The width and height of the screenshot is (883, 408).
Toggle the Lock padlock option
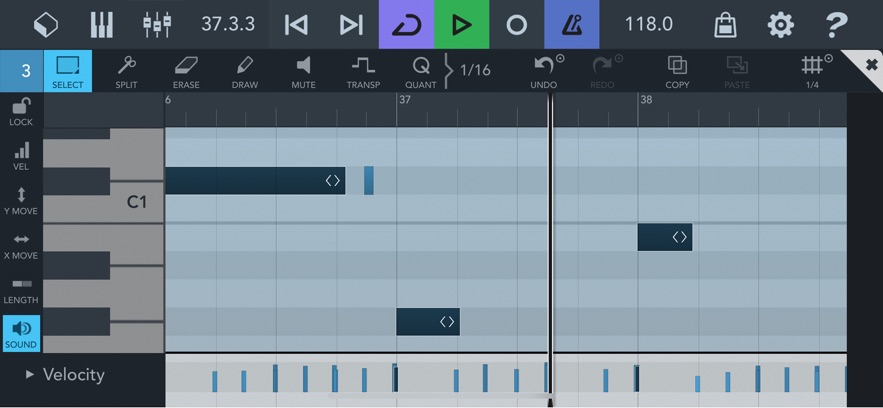point(21,111)
